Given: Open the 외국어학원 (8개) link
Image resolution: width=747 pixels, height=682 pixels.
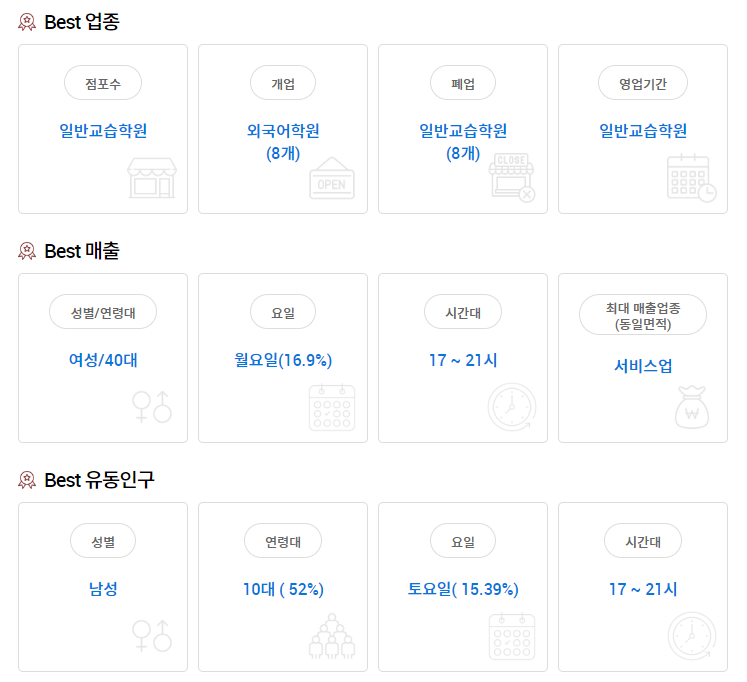Looking at the screenshot, I should point(283,142).
